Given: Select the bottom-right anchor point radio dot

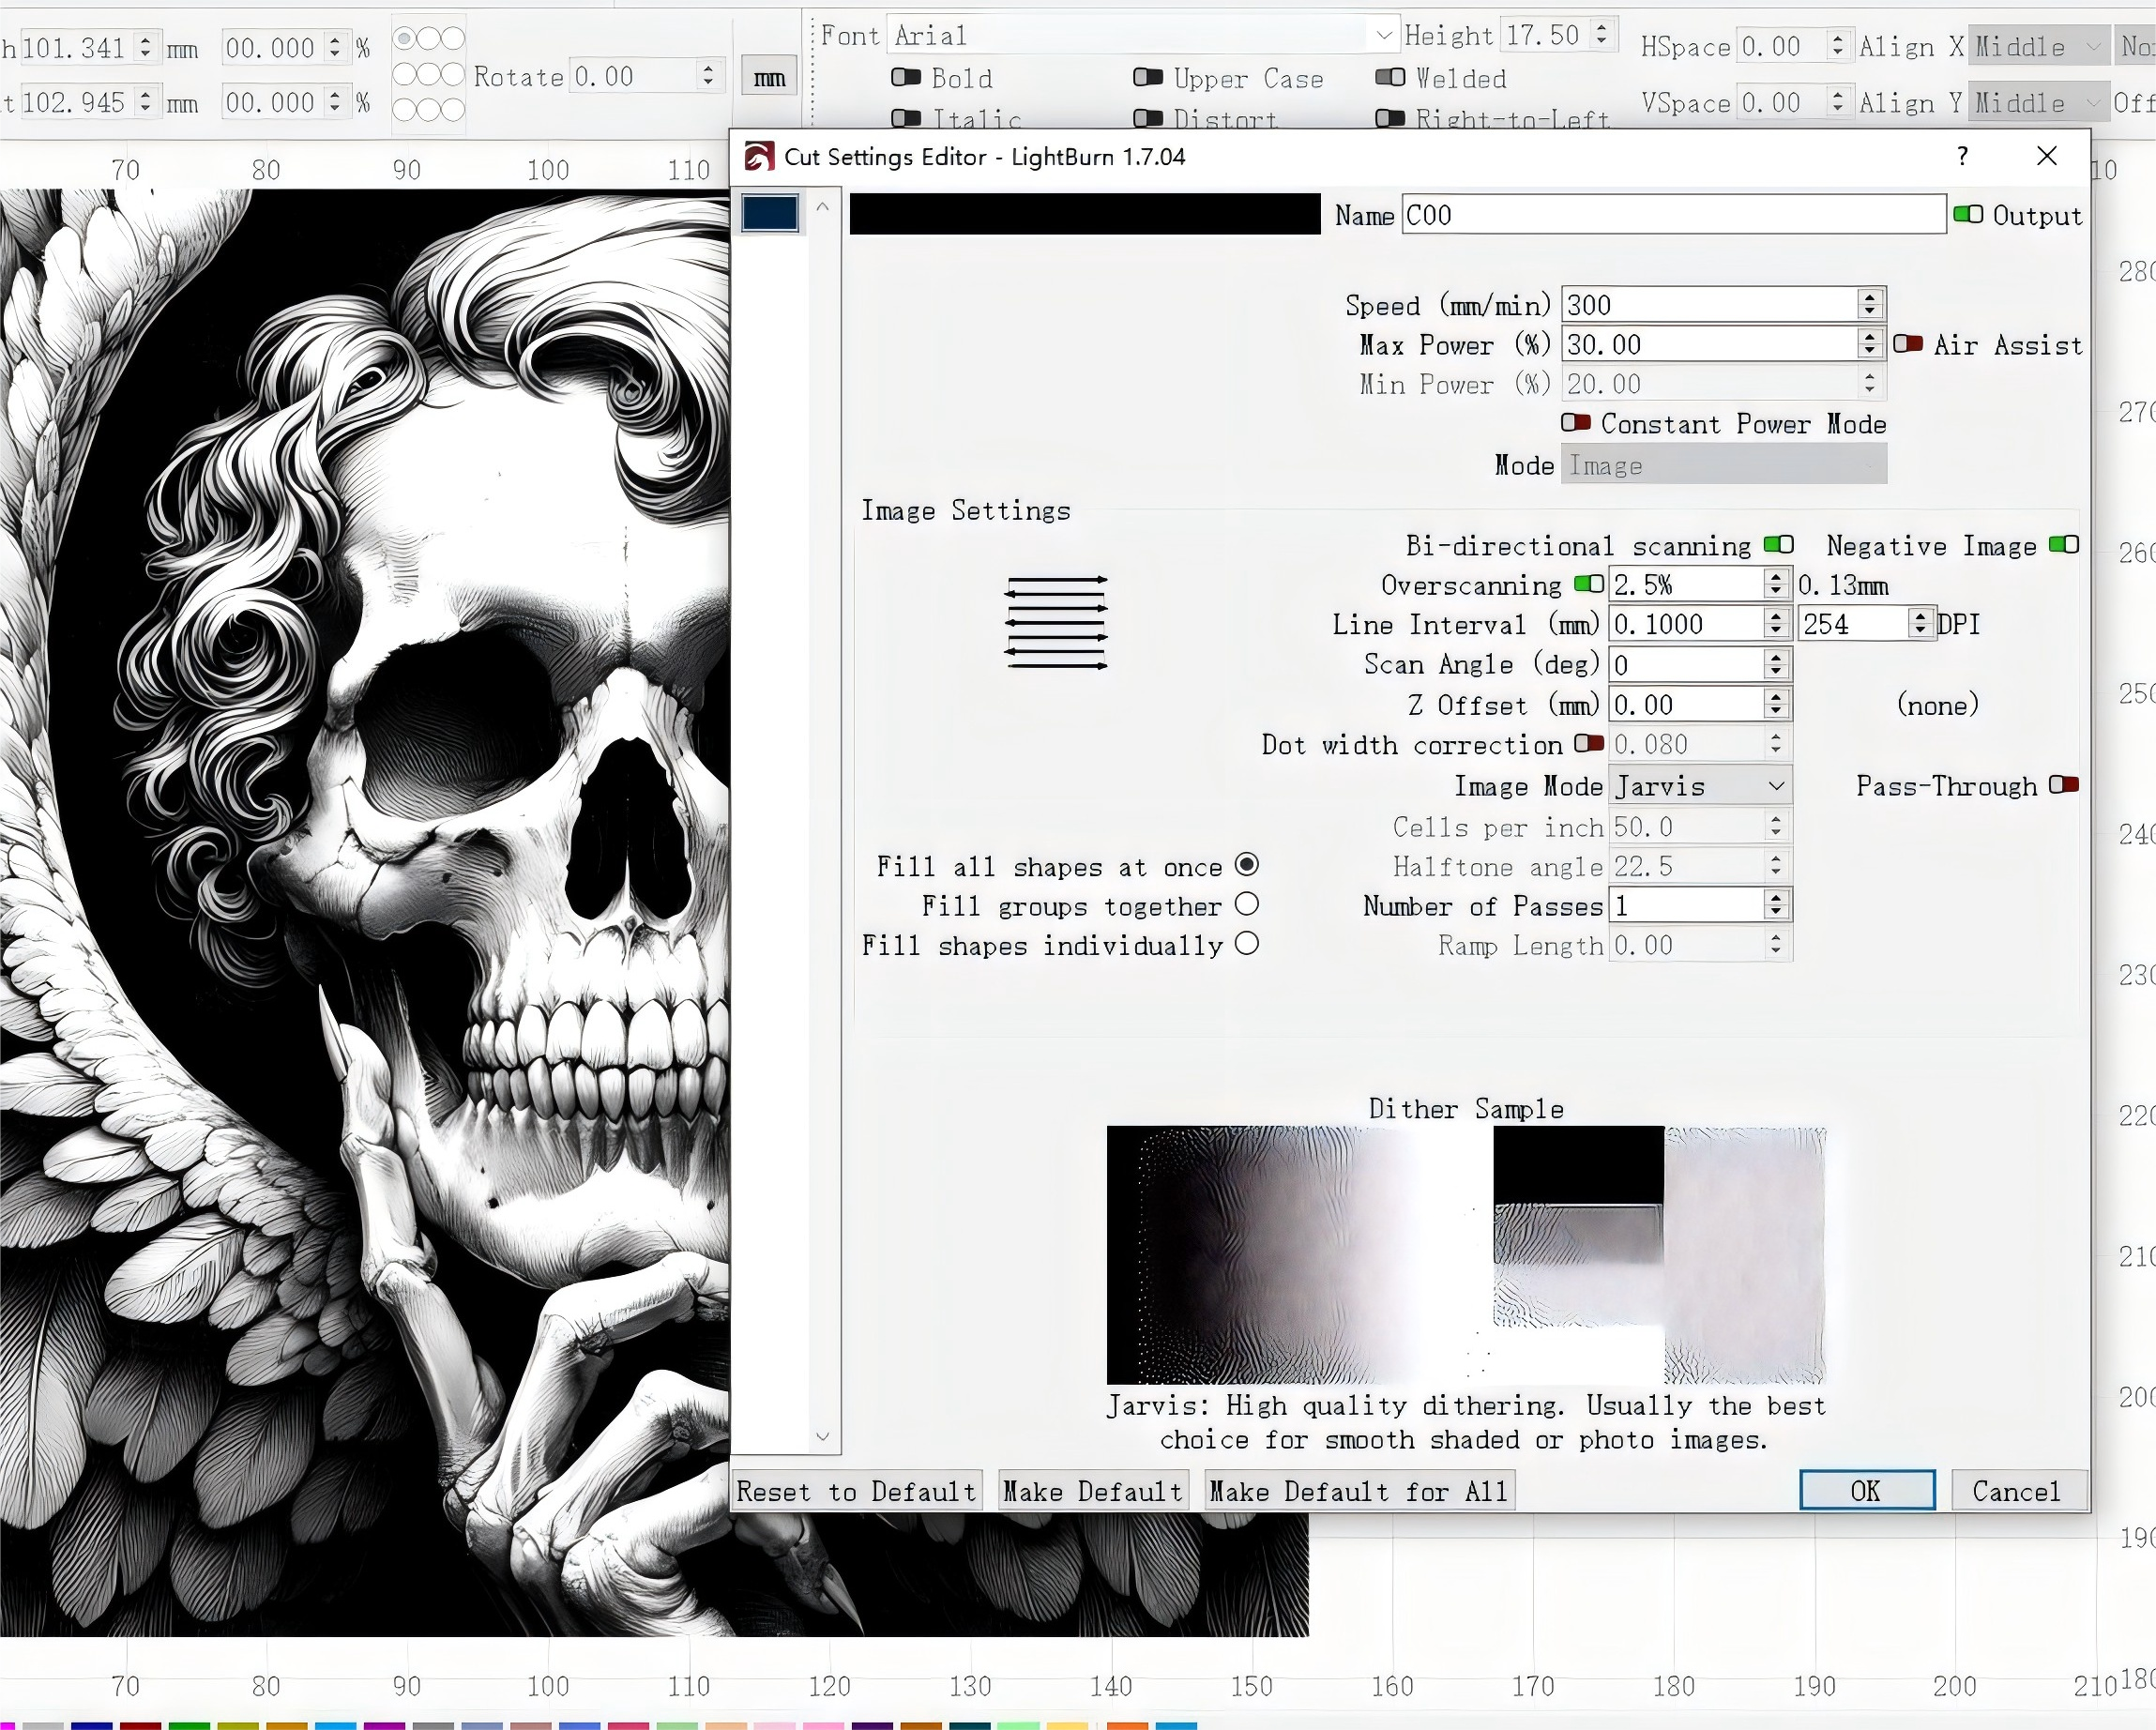Looking at the screenshot, I should pyautogui.click(x=453, y=109).
